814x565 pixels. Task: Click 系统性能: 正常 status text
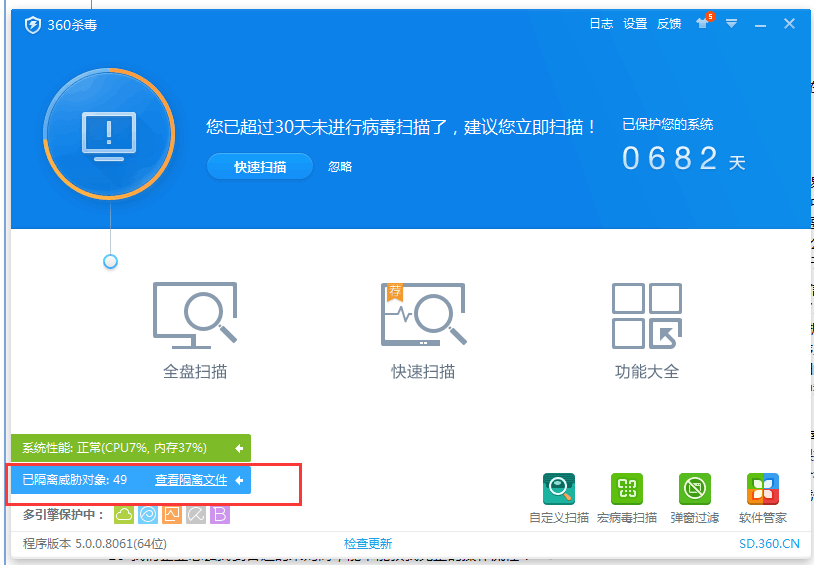pos(114,448)
